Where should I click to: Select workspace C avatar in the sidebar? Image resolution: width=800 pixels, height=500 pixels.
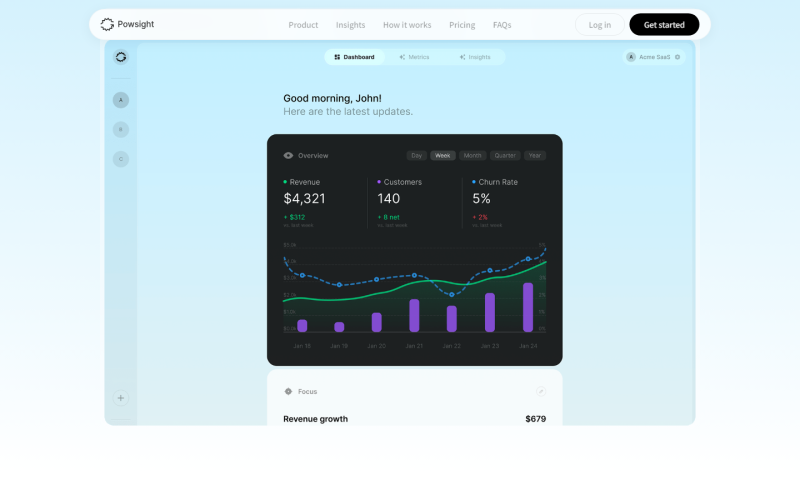121,159
